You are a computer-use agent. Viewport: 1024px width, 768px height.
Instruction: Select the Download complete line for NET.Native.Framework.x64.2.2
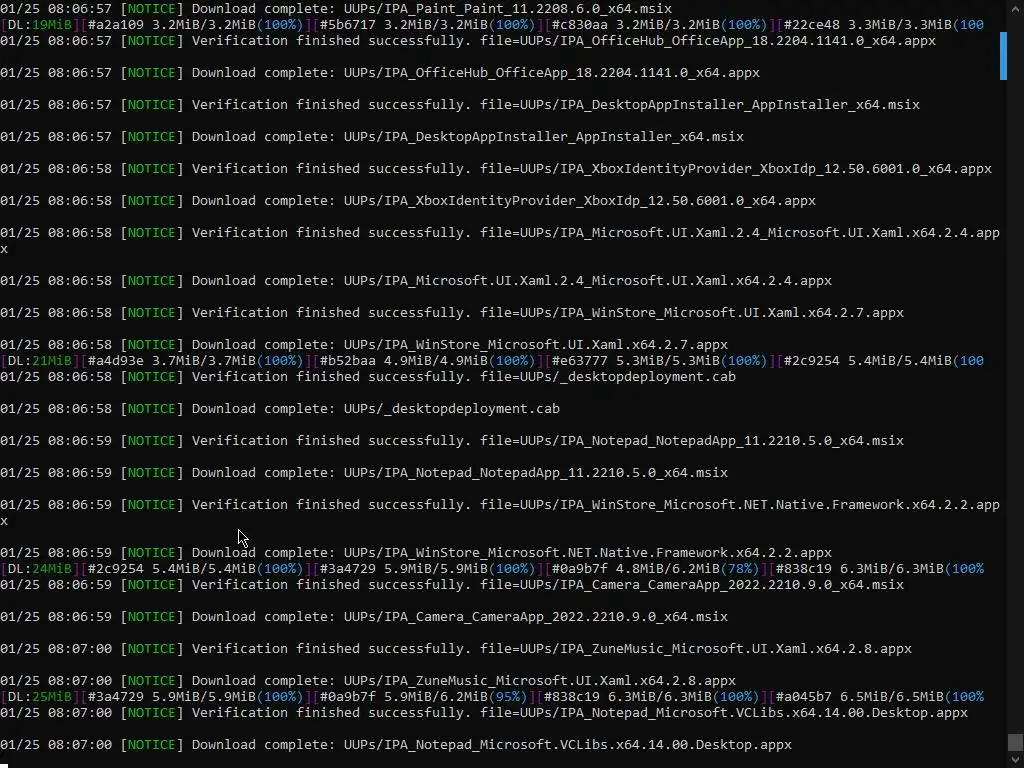(416, 553)
